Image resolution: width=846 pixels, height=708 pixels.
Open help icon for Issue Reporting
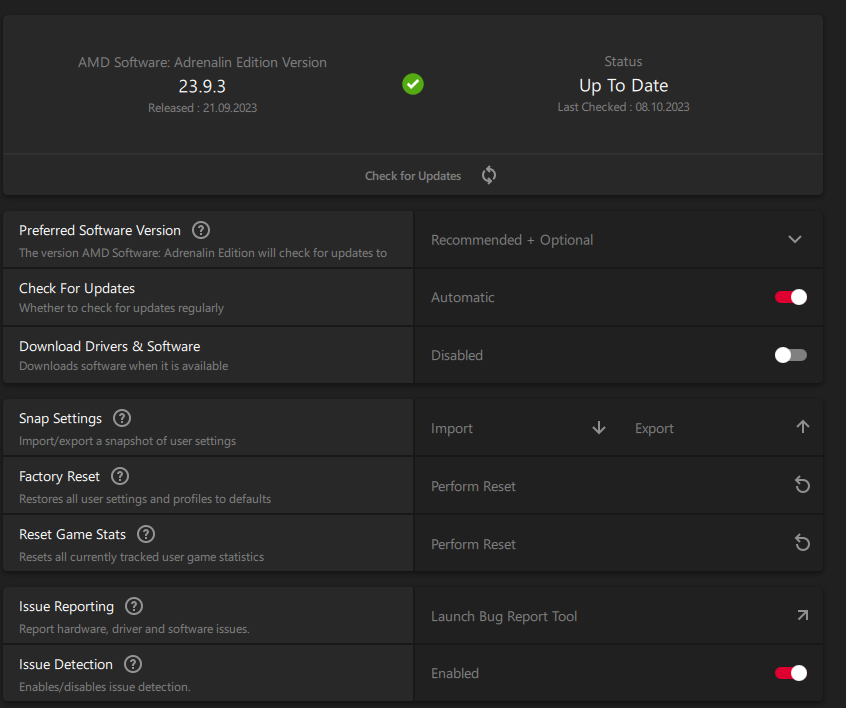134,607
